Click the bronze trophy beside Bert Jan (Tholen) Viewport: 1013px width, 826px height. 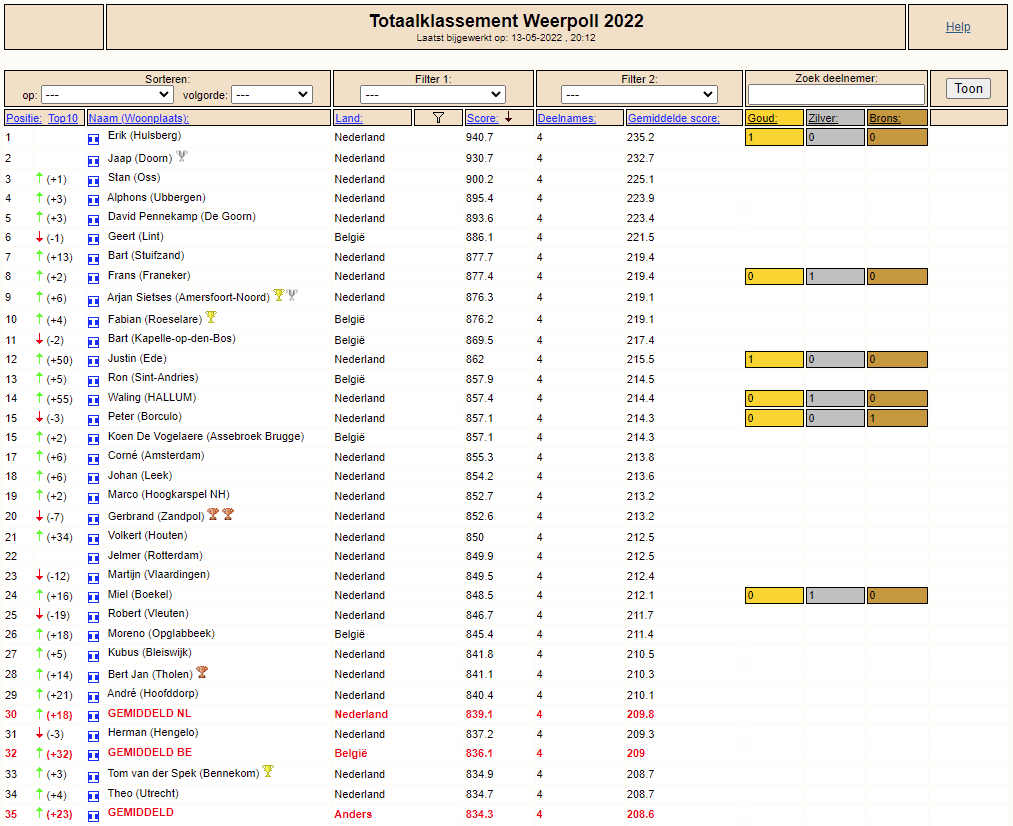click(x=202, y=673)
